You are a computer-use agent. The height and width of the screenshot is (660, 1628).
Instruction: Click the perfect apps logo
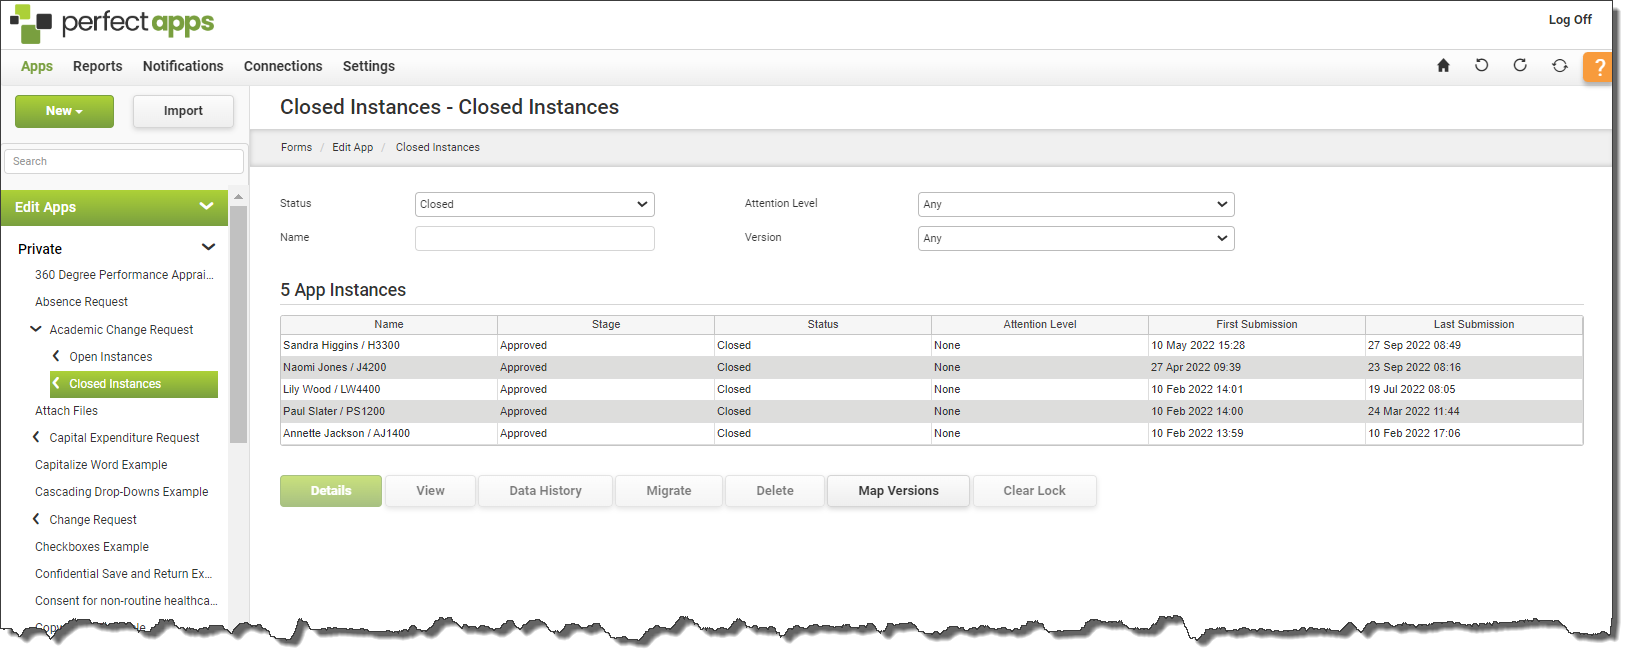point(112,23)
